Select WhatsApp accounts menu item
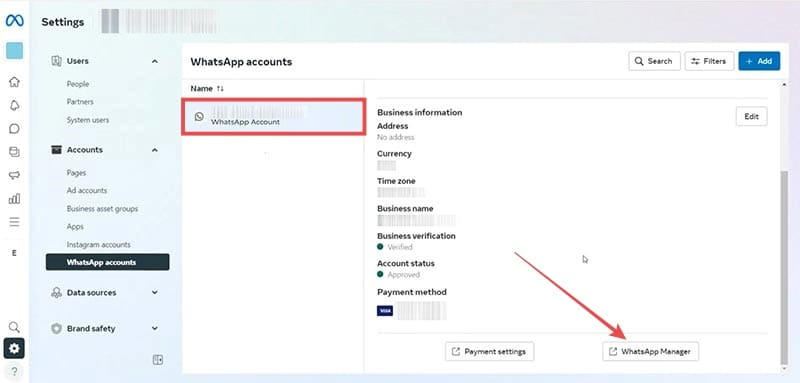The image size is (800, 383). (x=107, y=262)
